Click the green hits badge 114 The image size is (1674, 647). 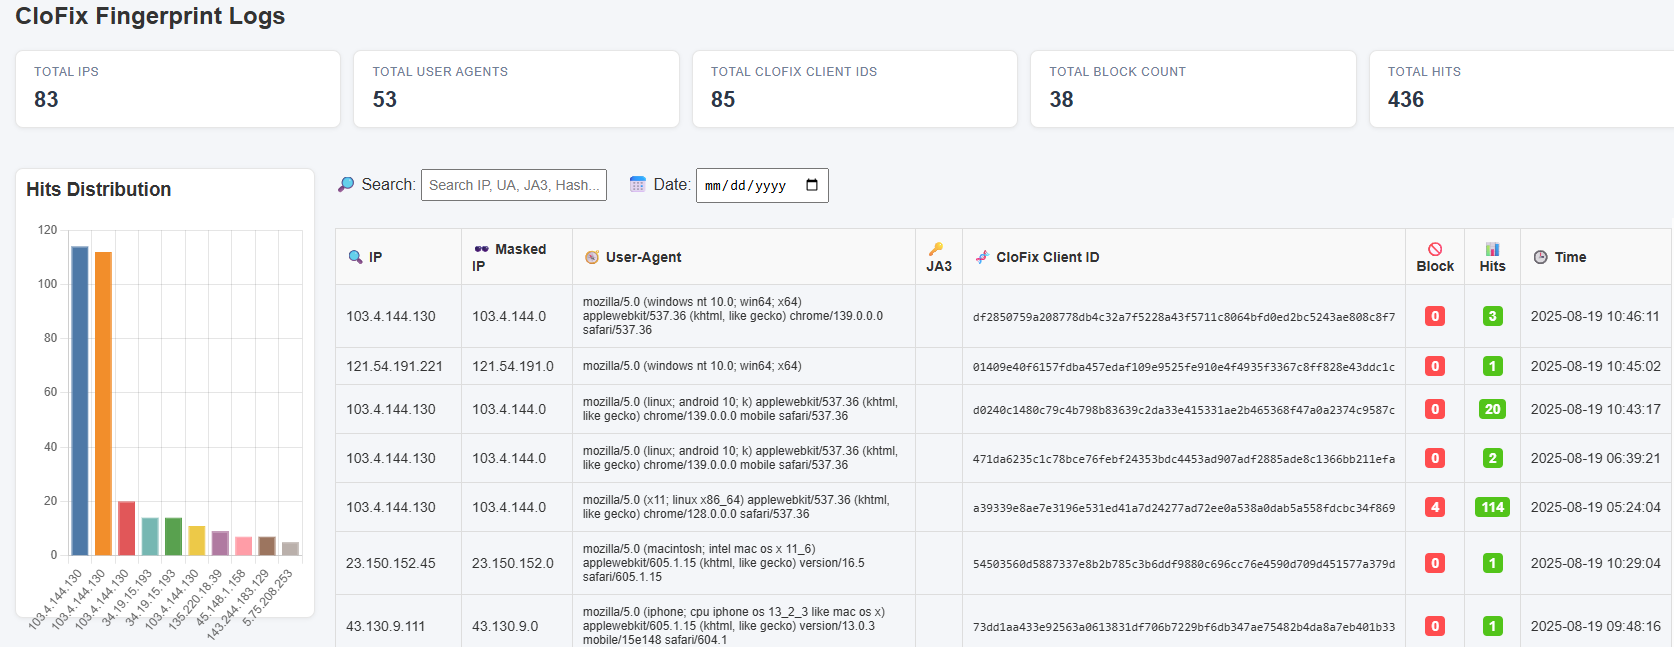1493,507
